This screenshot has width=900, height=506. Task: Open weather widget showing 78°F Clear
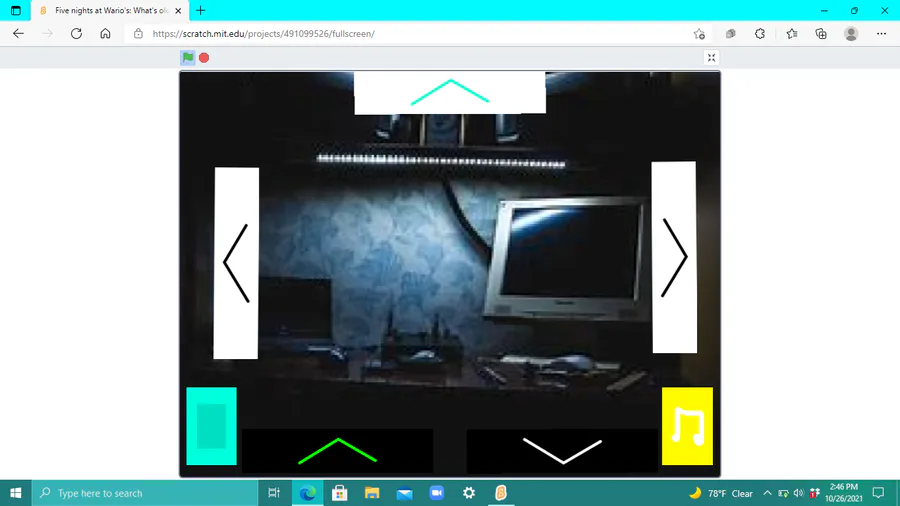(x=720, y=493)
